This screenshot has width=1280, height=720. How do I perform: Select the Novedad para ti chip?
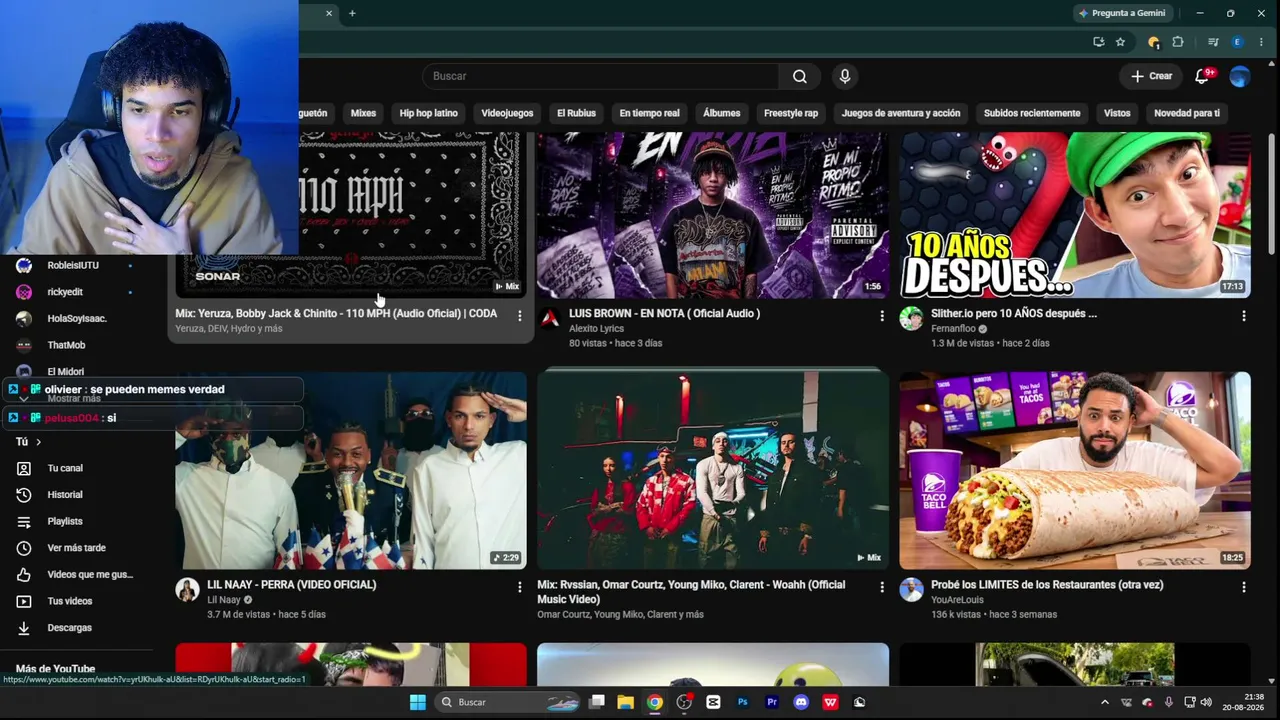click(x=1187, y=113)
